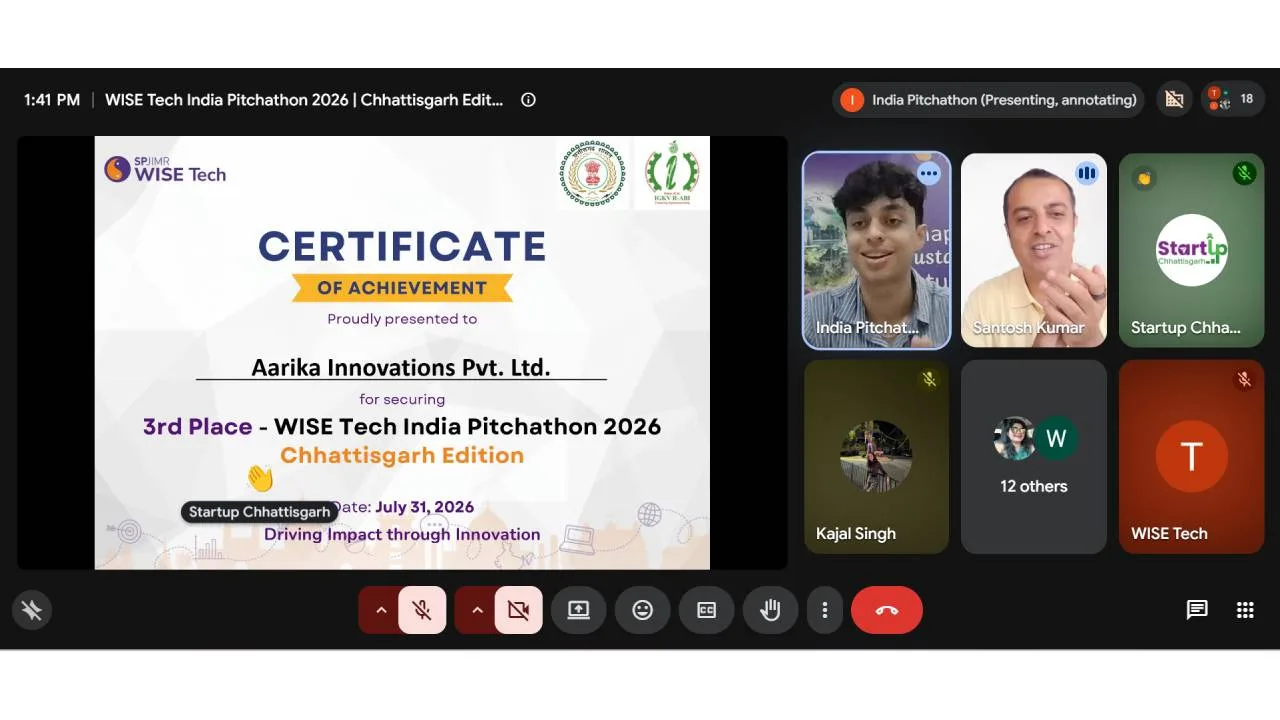The image size is (1280, 720).
Task: Click the Startup Chhattisgarh logo avatar
Action: [x=1191, y=250]
